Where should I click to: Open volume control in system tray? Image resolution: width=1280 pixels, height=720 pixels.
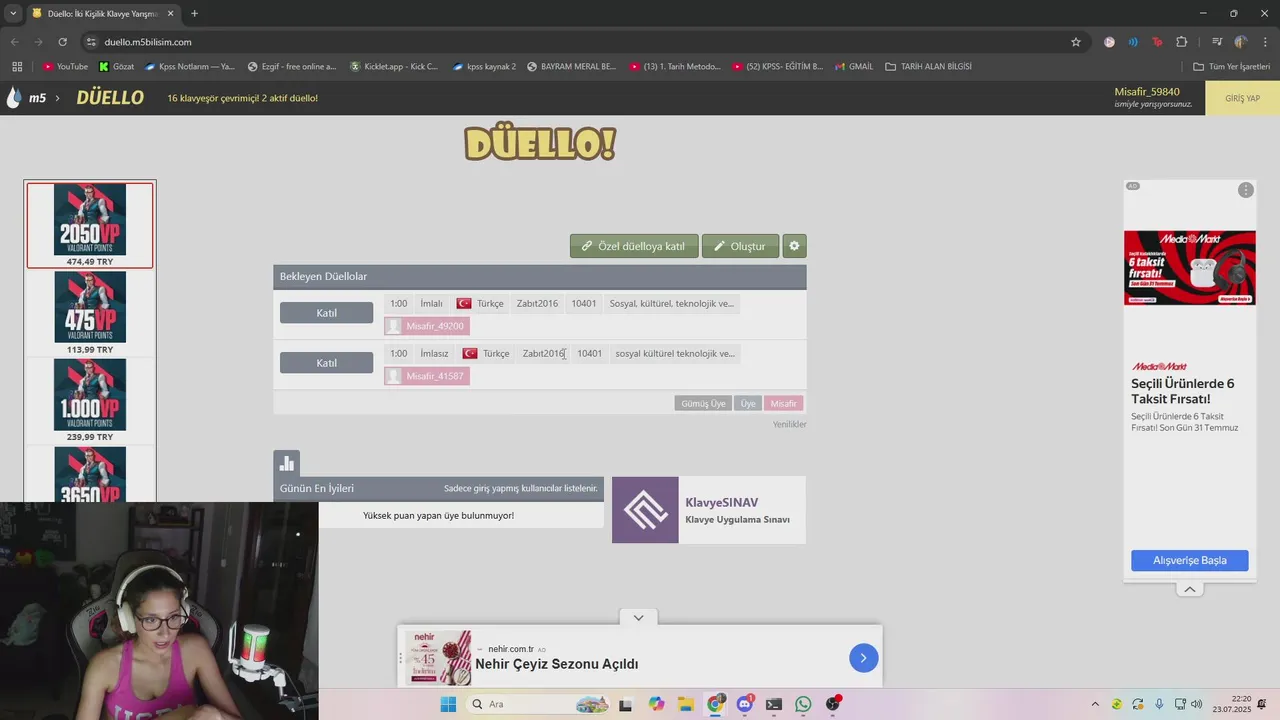(x=1196, y=704)
